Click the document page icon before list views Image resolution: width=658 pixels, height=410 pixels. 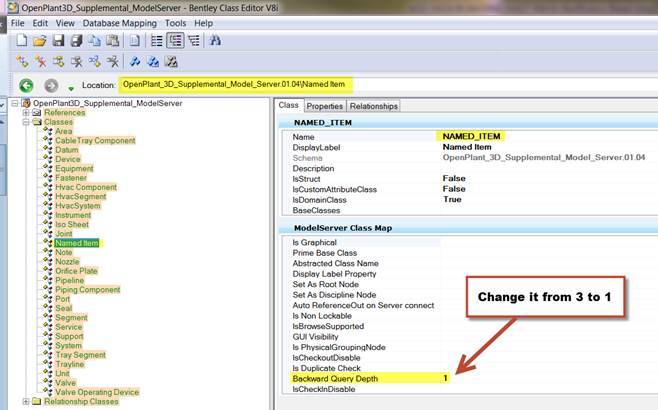(135, 41)
